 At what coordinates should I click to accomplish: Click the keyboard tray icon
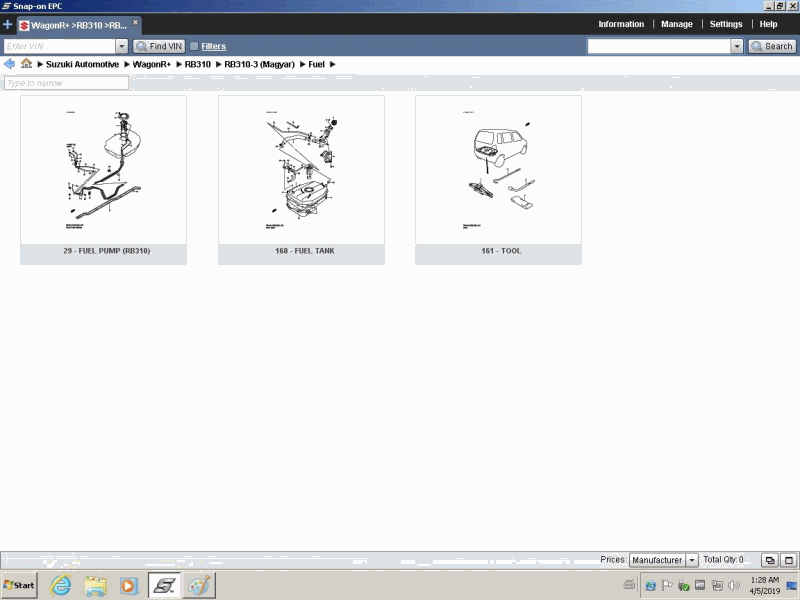[630, 585]
